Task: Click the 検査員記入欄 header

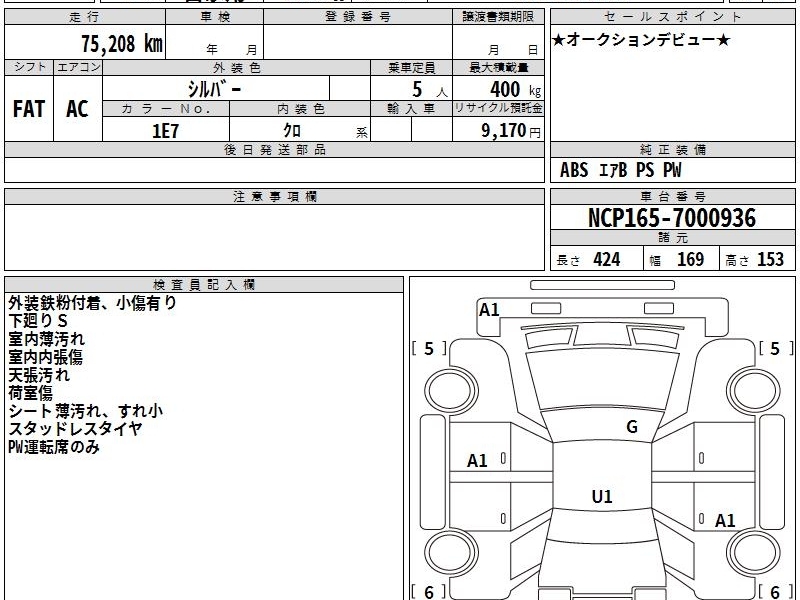Action: 204,285
